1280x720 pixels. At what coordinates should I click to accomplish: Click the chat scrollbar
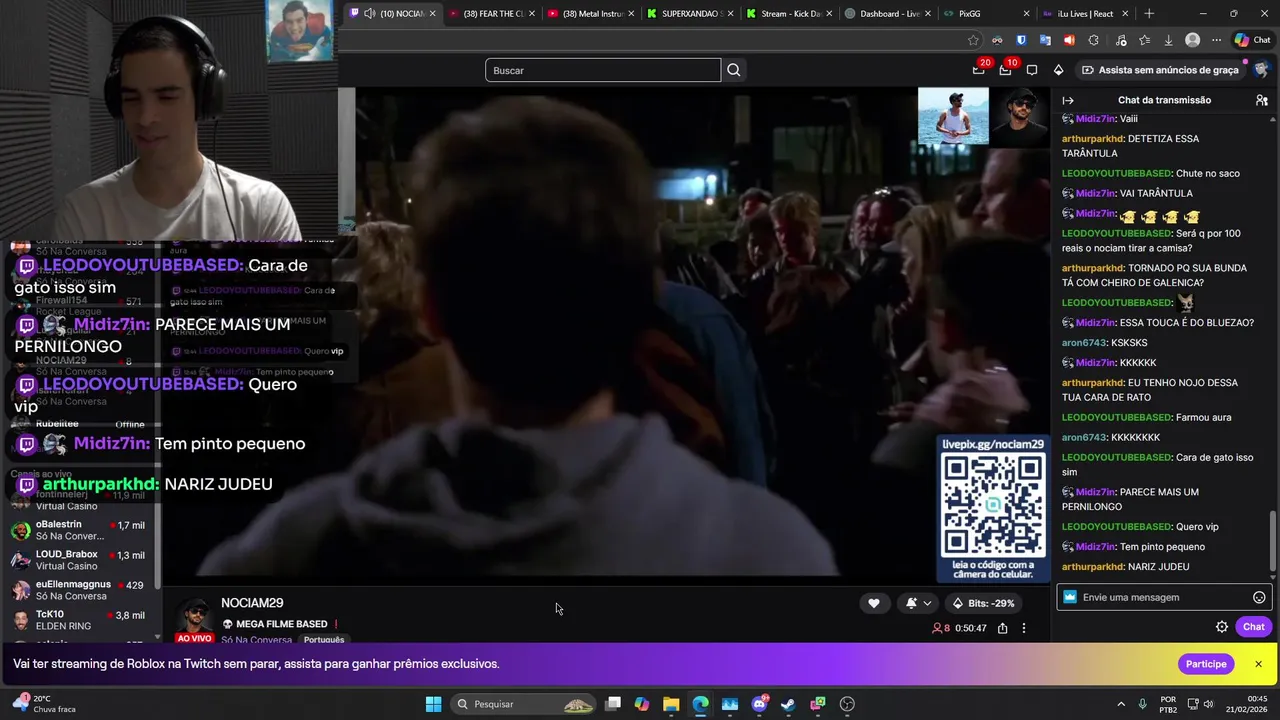(1273, 541)
